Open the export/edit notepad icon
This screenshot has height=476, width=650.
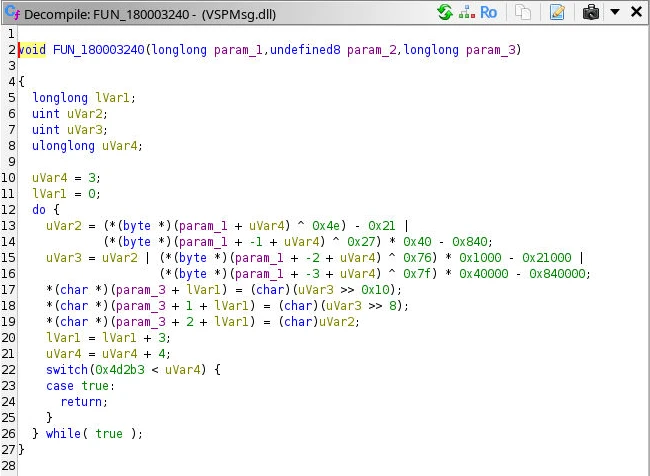(557, 12)
